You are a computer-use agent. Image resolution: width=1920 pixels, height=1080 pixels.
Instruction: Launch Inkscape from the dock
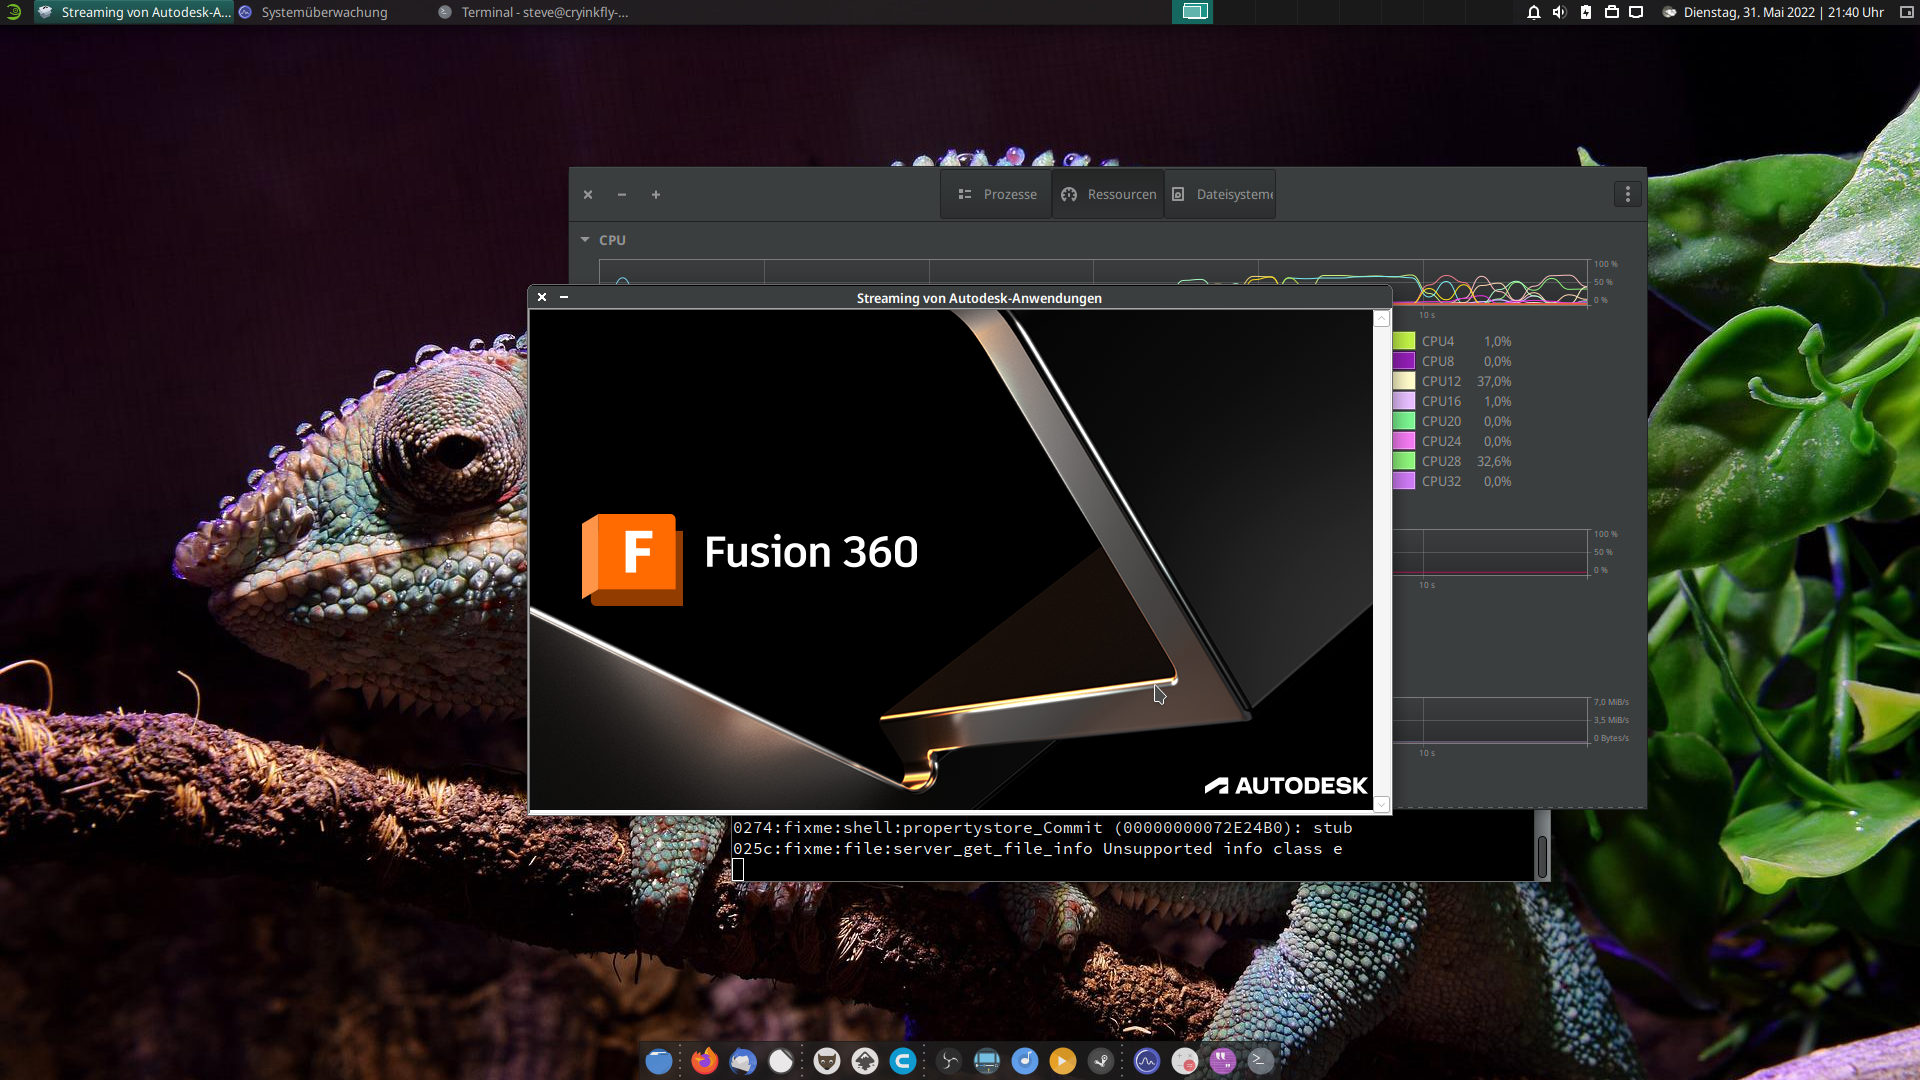pos(864,1061)
